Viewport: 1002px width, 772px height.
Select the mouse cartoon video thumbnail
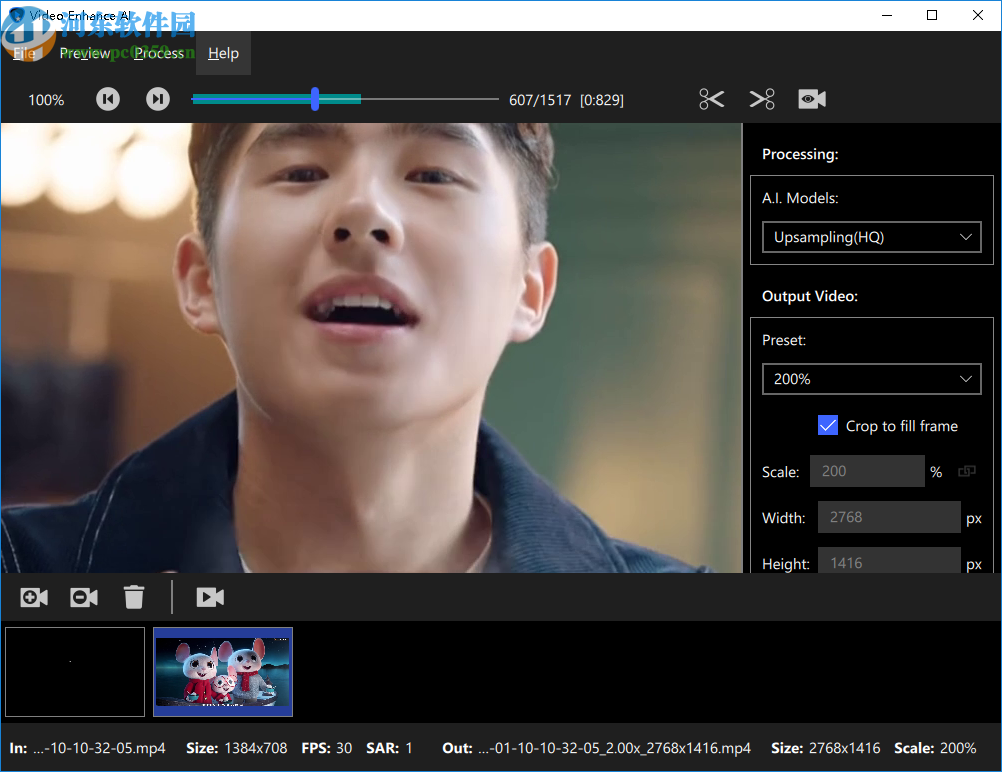coord(222,671)
